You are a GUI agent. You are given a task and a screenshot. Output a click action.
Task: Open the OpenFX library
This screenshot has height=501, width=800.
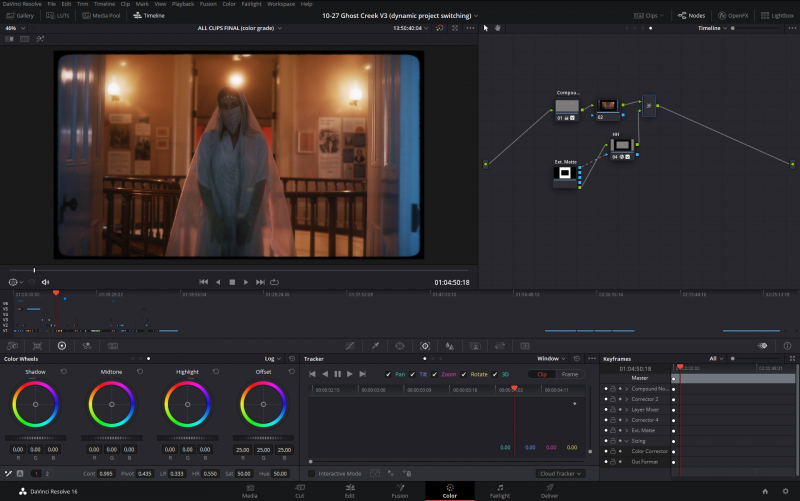click(x=733, y=16)
